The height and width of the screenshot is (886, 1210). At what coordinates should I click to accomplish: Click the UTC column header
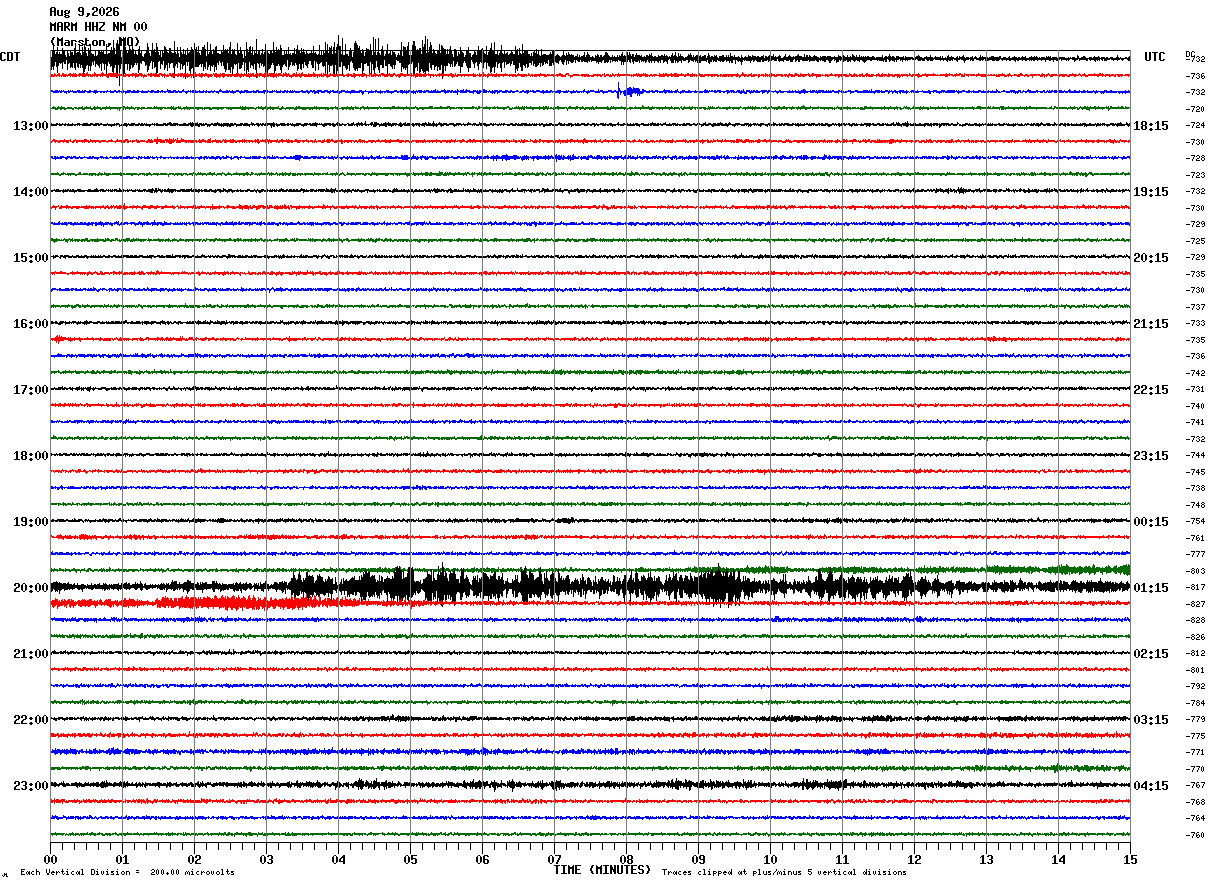1155,57
